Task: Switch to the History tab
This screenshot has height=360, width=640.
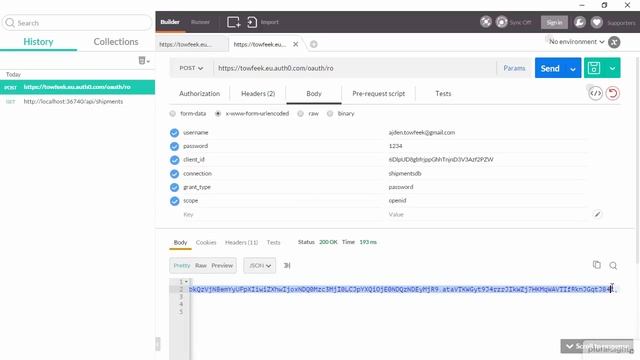Action: point(38,42)
